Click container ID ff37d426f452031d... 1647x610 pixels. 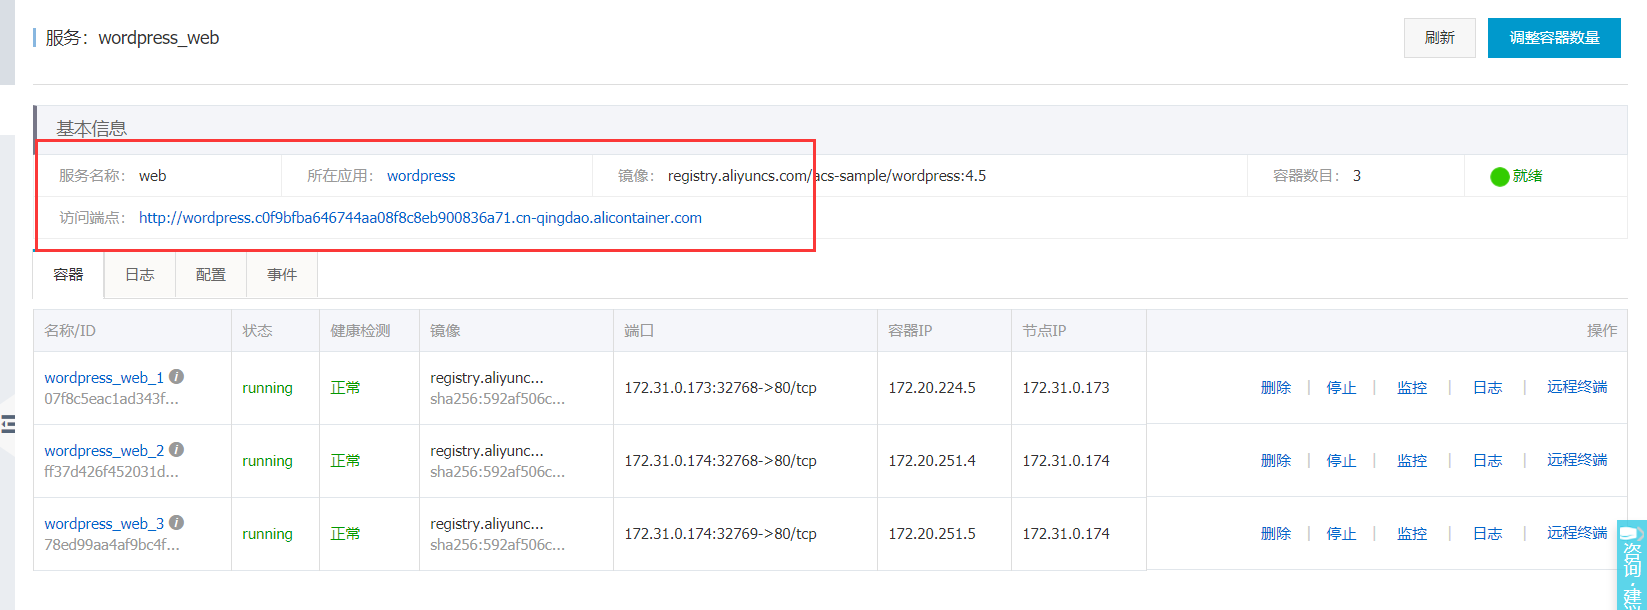pyautogui.click(x=112, y=472)
